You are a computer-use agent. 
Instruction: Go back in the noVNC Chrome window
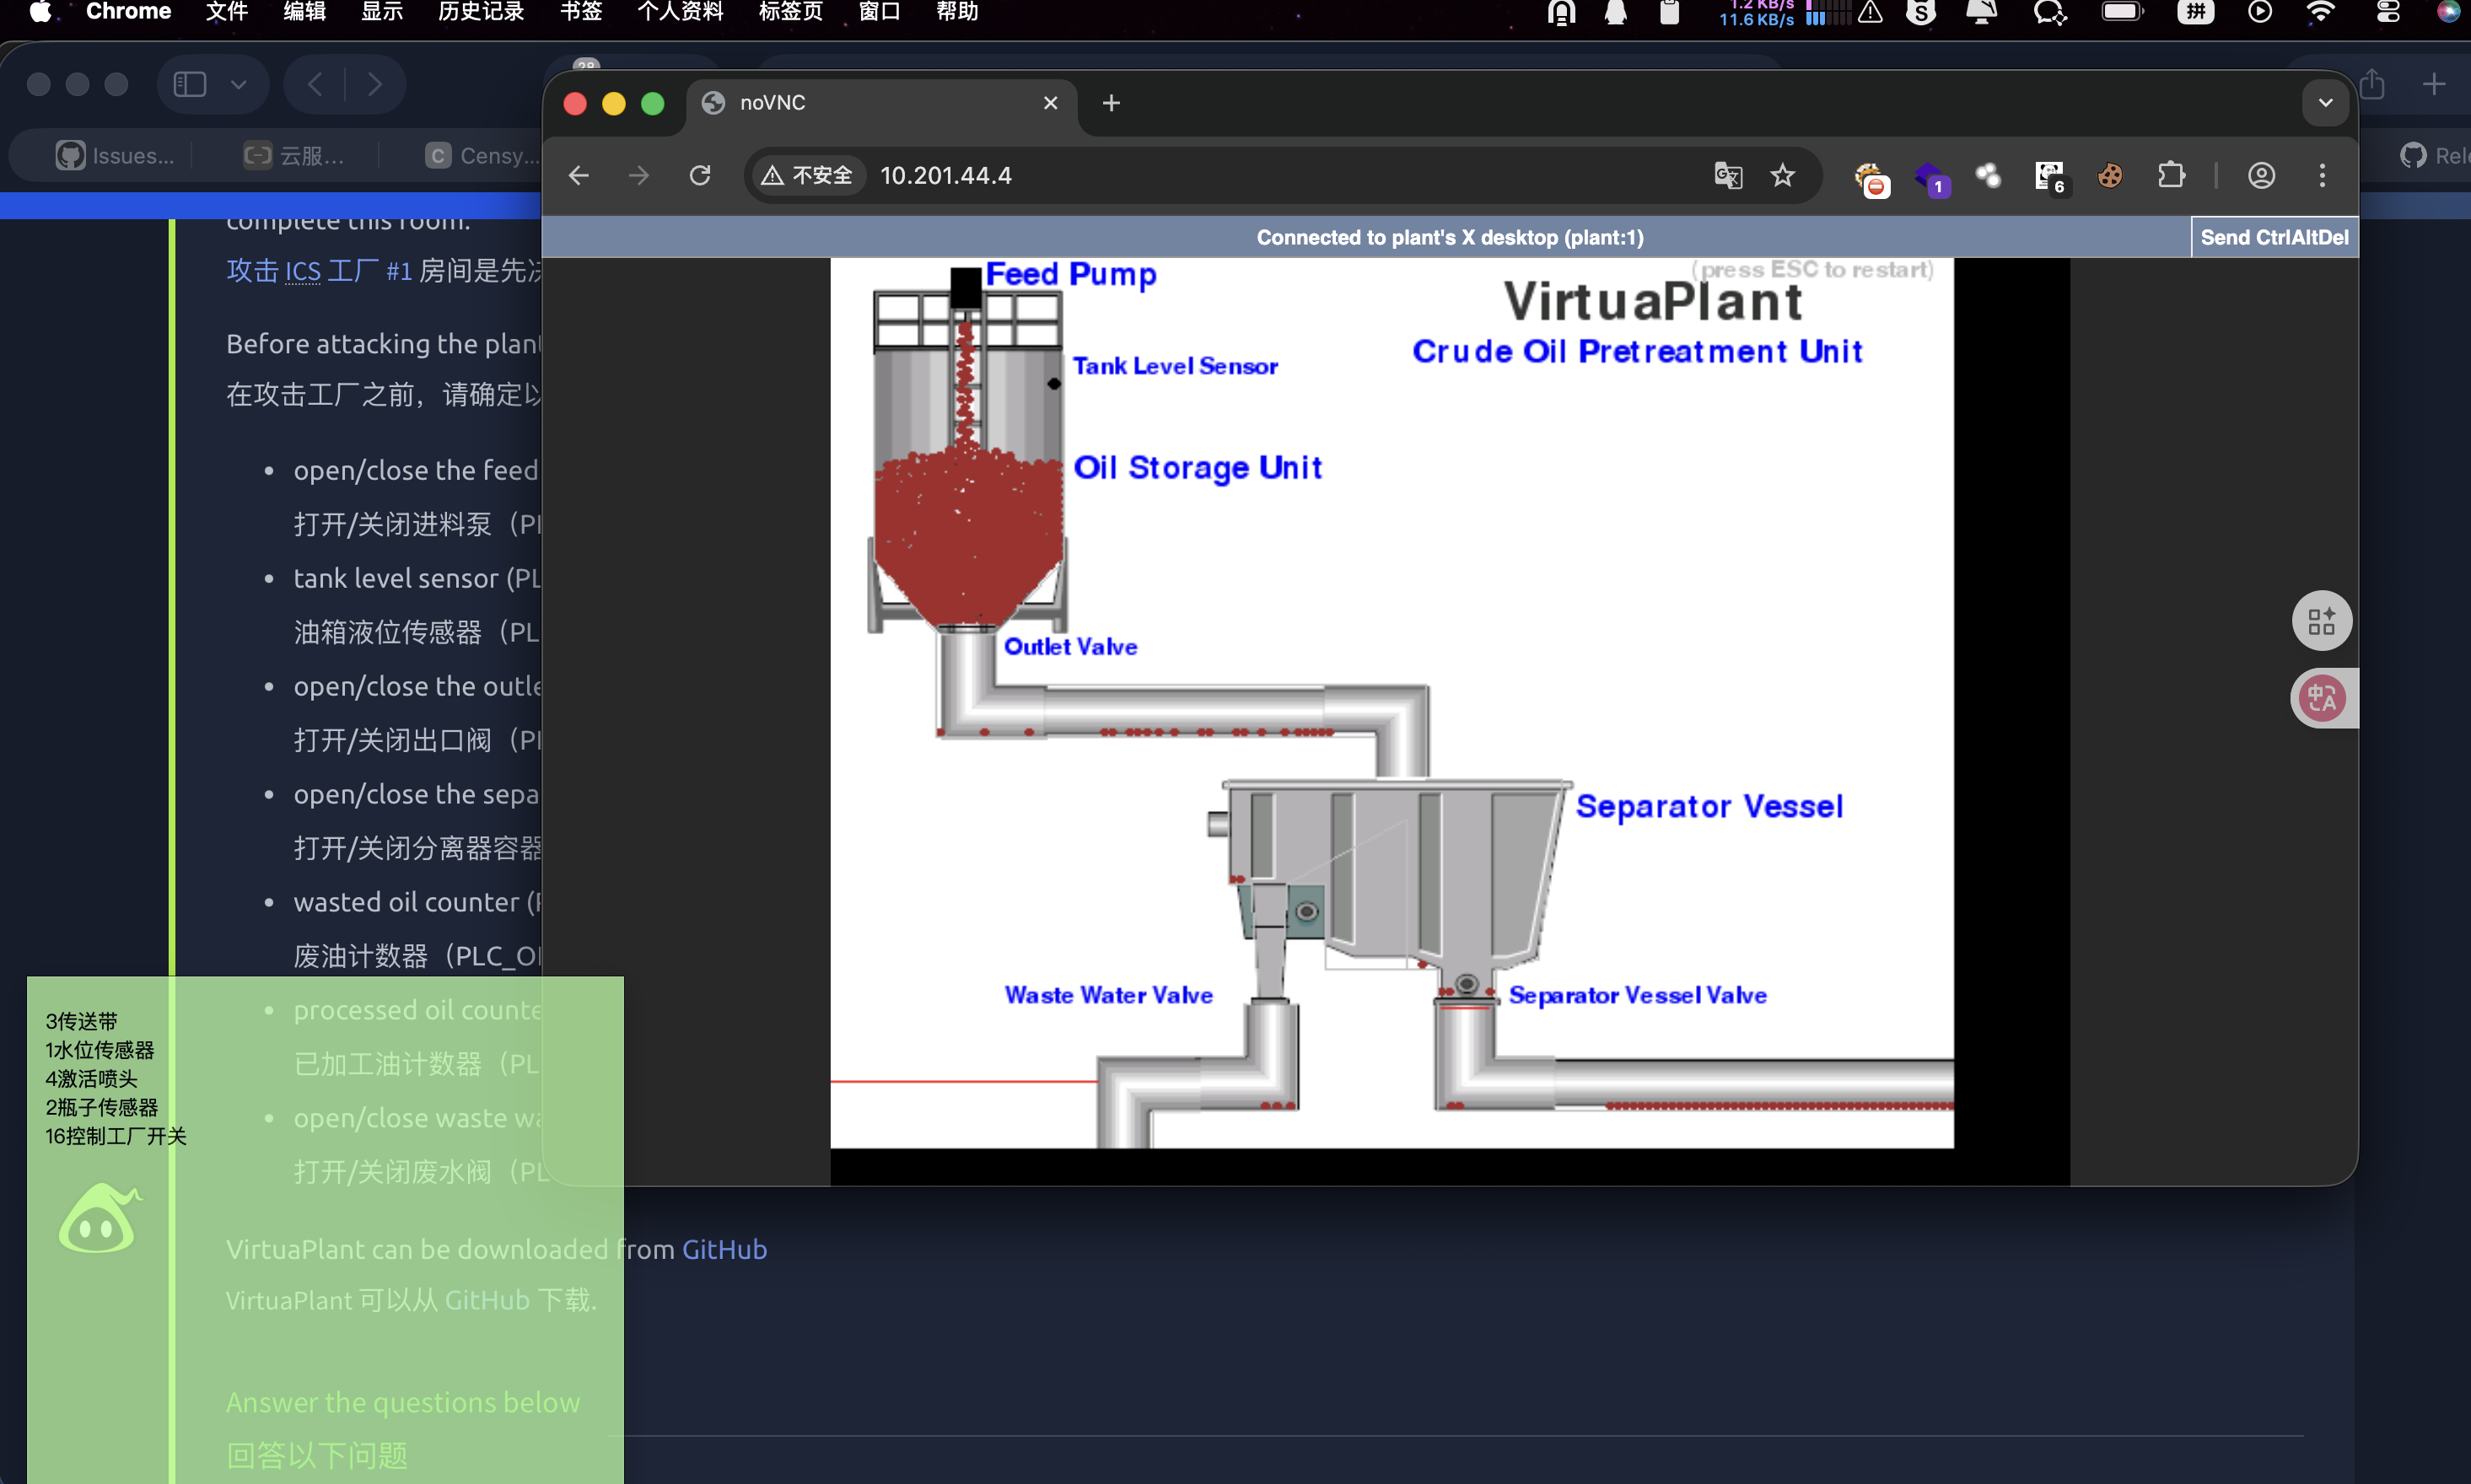point(579,176)
